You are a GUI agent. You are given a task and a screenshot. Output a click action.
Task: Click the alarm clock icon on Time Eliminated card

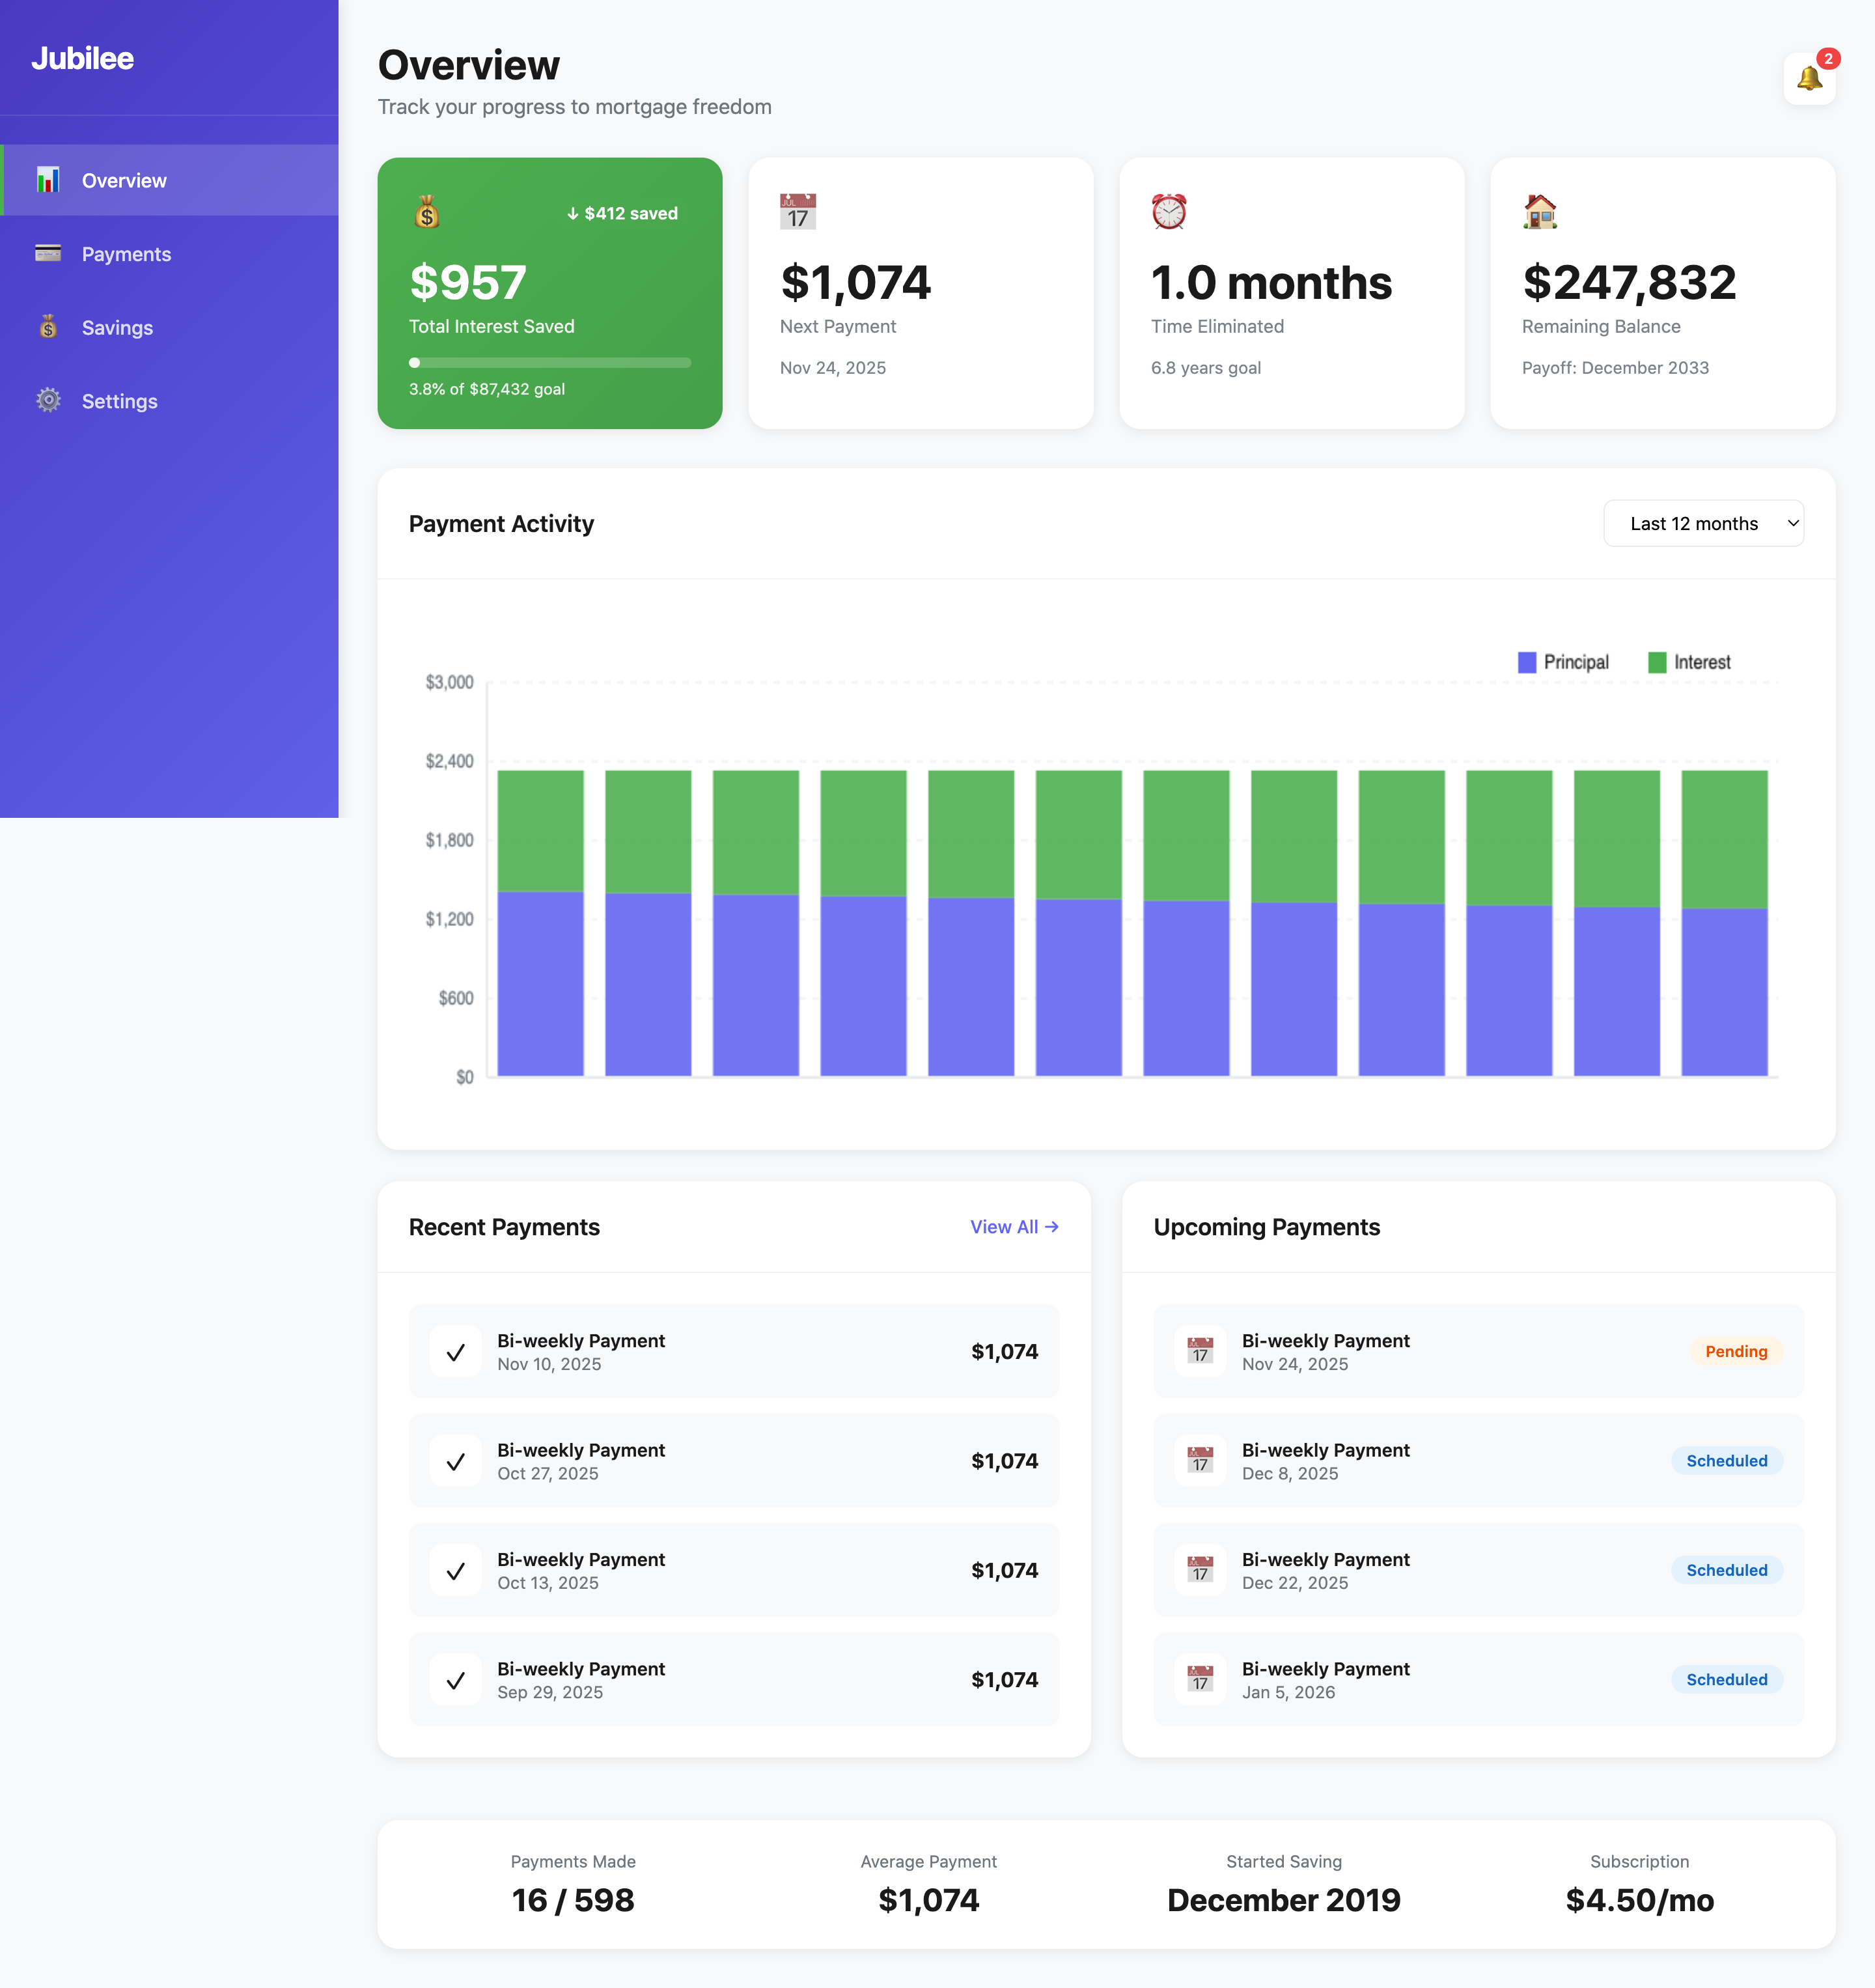pos(1169,211)
